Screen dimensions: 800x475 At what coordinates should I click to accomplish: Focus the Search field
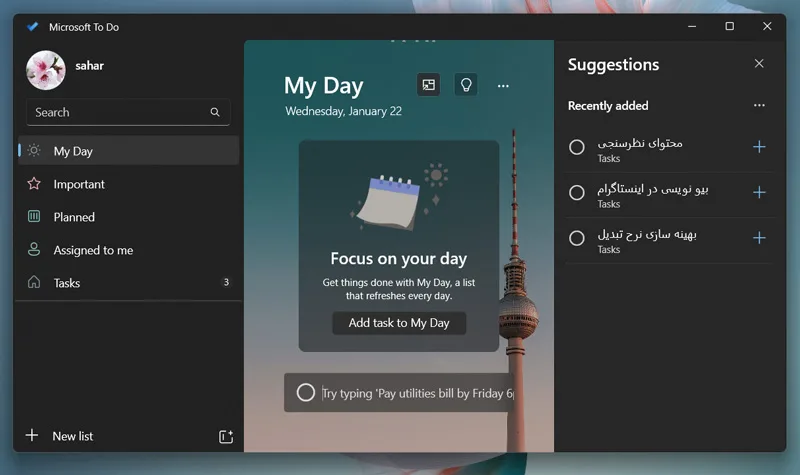point(128,112)
